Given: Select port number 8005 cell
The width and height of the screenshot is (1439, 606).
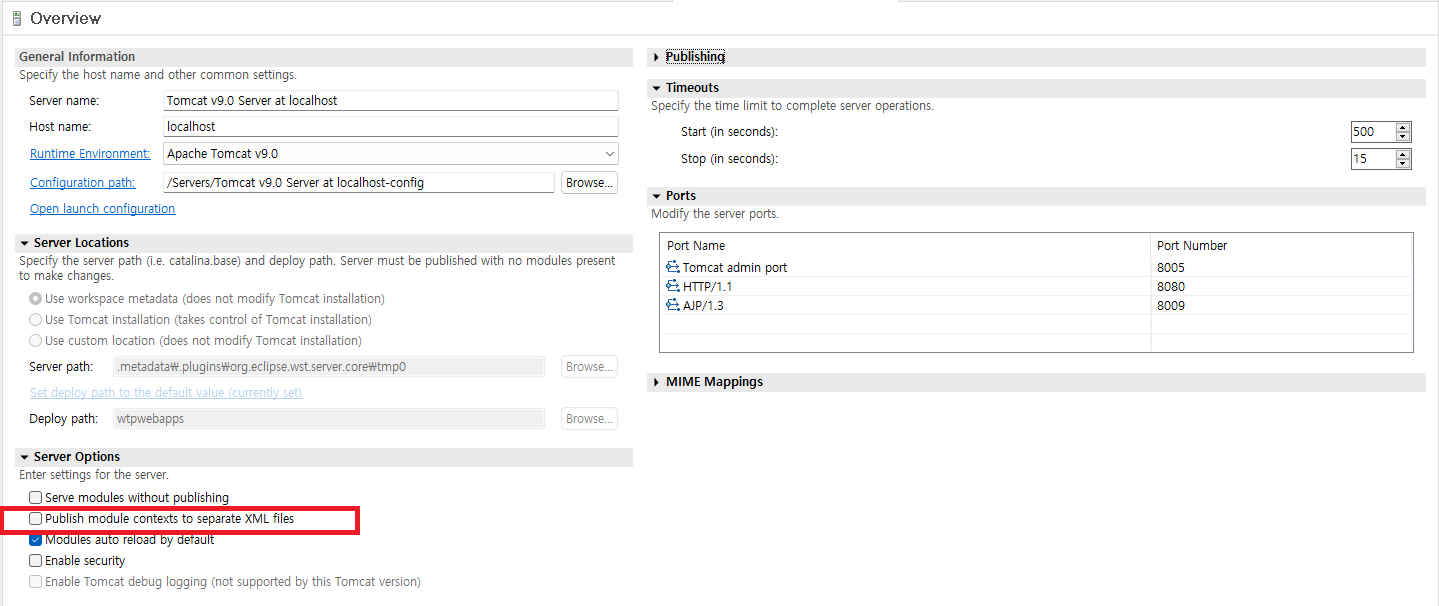Looking at the screenshot, I should click(1171, 267).
